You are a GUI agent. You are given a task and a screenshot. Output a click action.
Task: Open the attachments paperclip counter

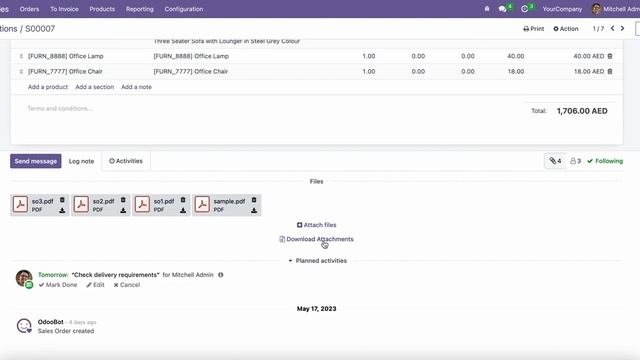(x=555, y=161)
